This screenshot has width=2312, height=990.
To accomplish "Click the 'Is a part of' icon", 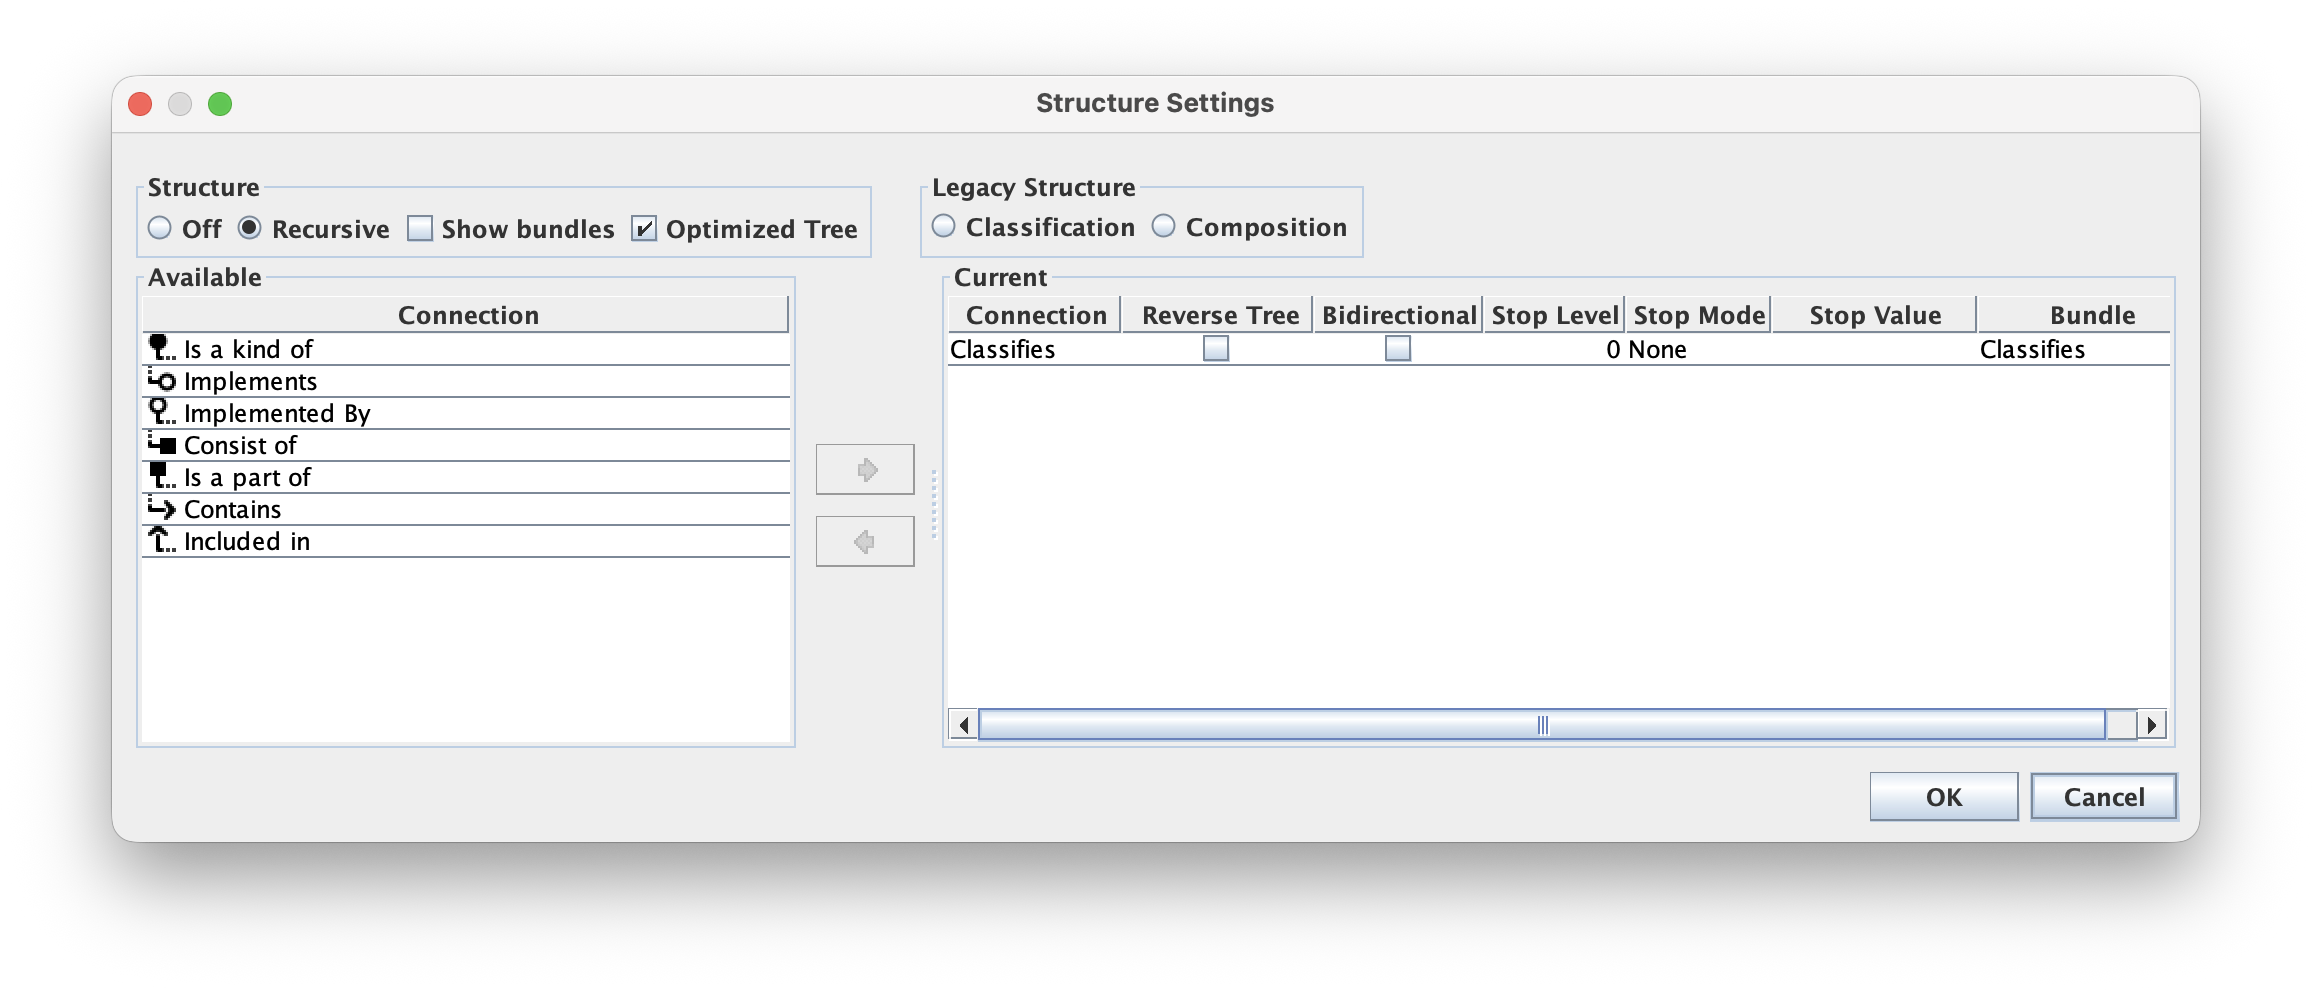I will tap(161, 476).
